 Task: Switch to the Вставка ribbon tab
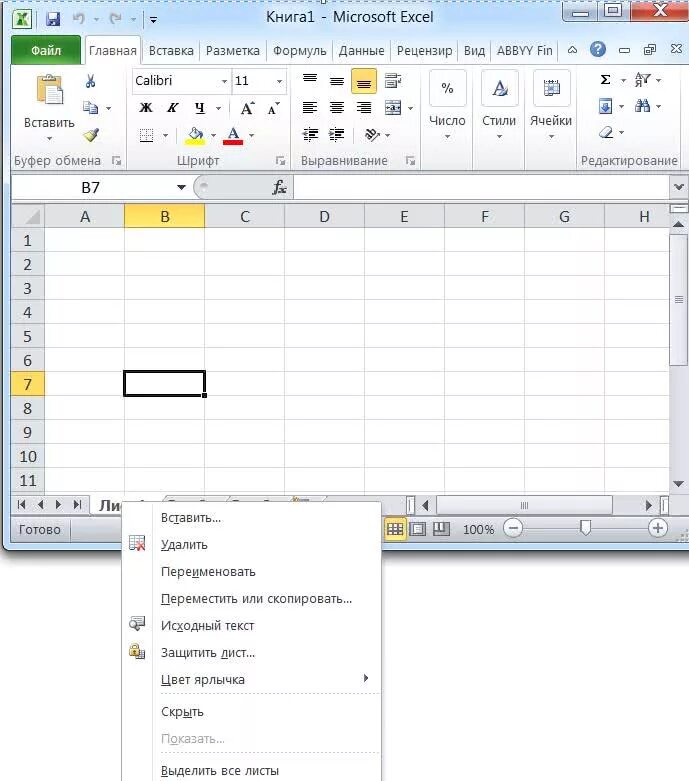coord(171,51)
